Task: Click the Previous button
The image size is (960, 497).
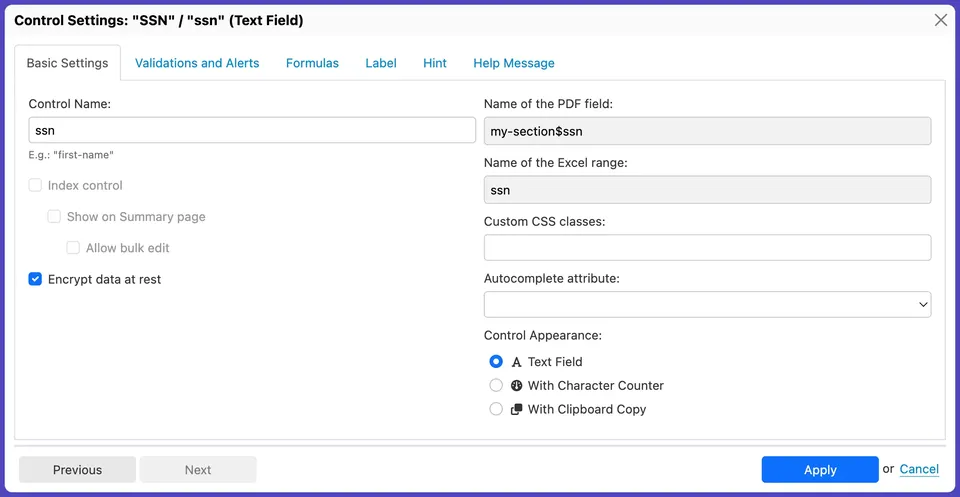Action: pos(77,470)
